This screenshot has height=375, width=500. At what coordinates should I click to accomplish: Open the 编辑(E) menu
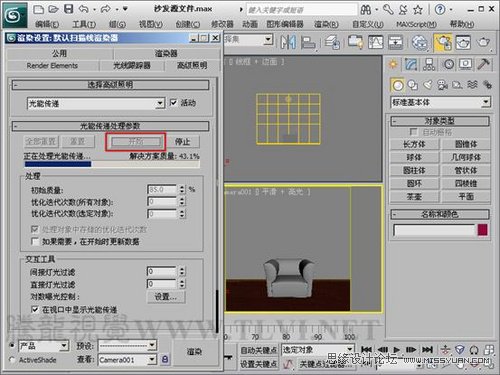[x=47, y=24]
